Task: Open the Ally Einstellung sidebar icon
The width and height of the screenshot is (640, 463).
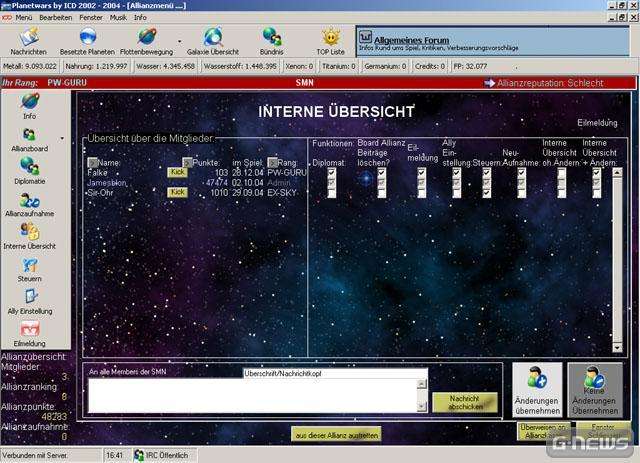Action: pos(30,296)
